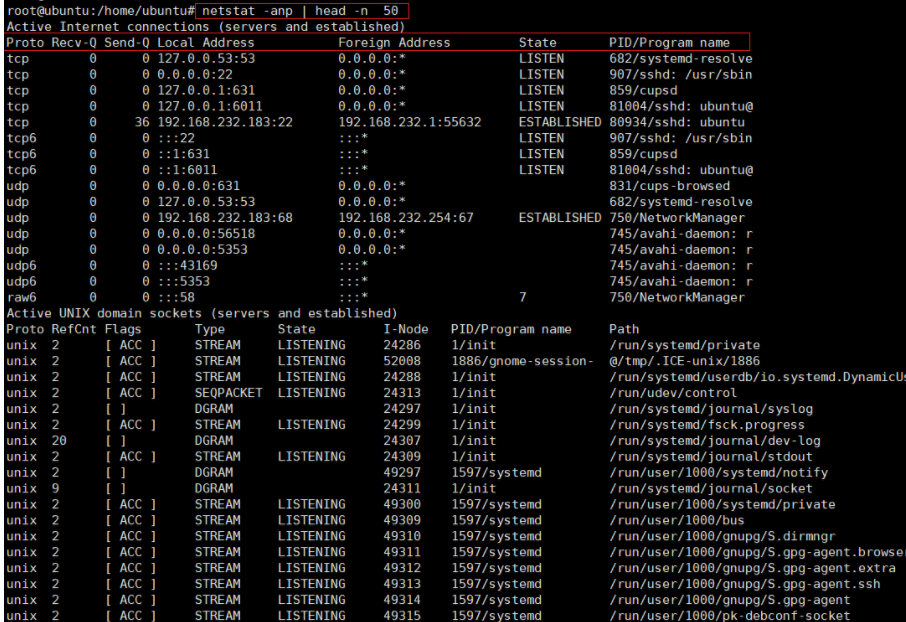Click the 1886/gnome-session- process entry
Viewport: 906px width, 622px height.
[x=522, y=361]
